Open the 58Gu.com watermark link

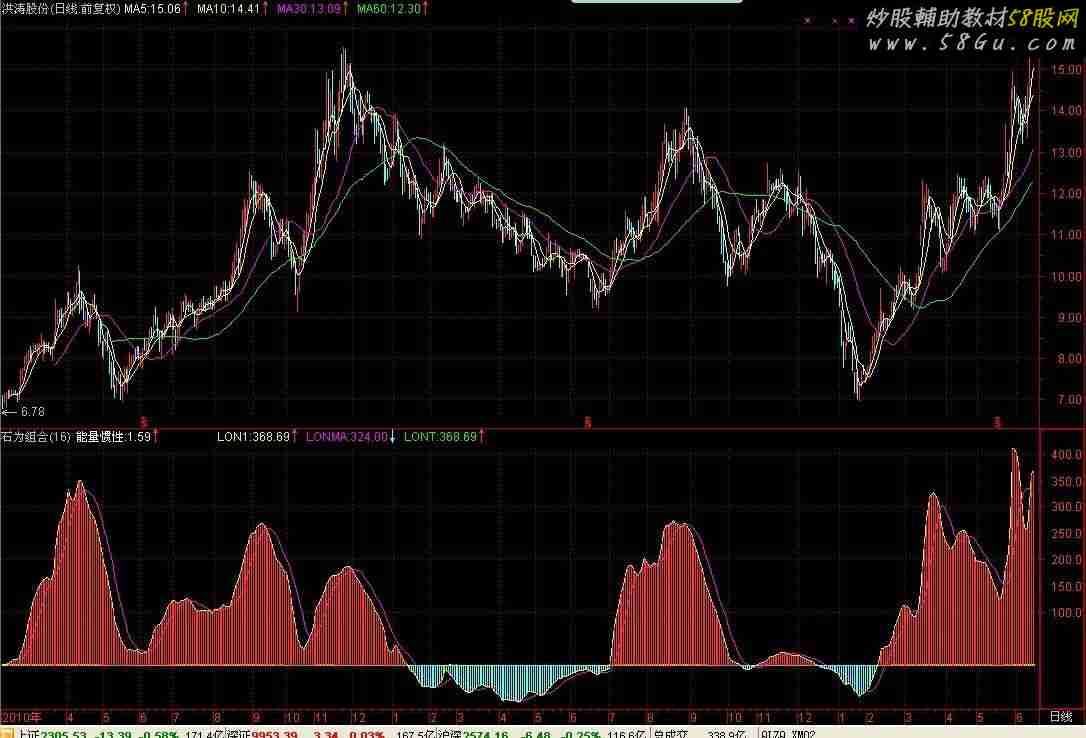[969, 44]
